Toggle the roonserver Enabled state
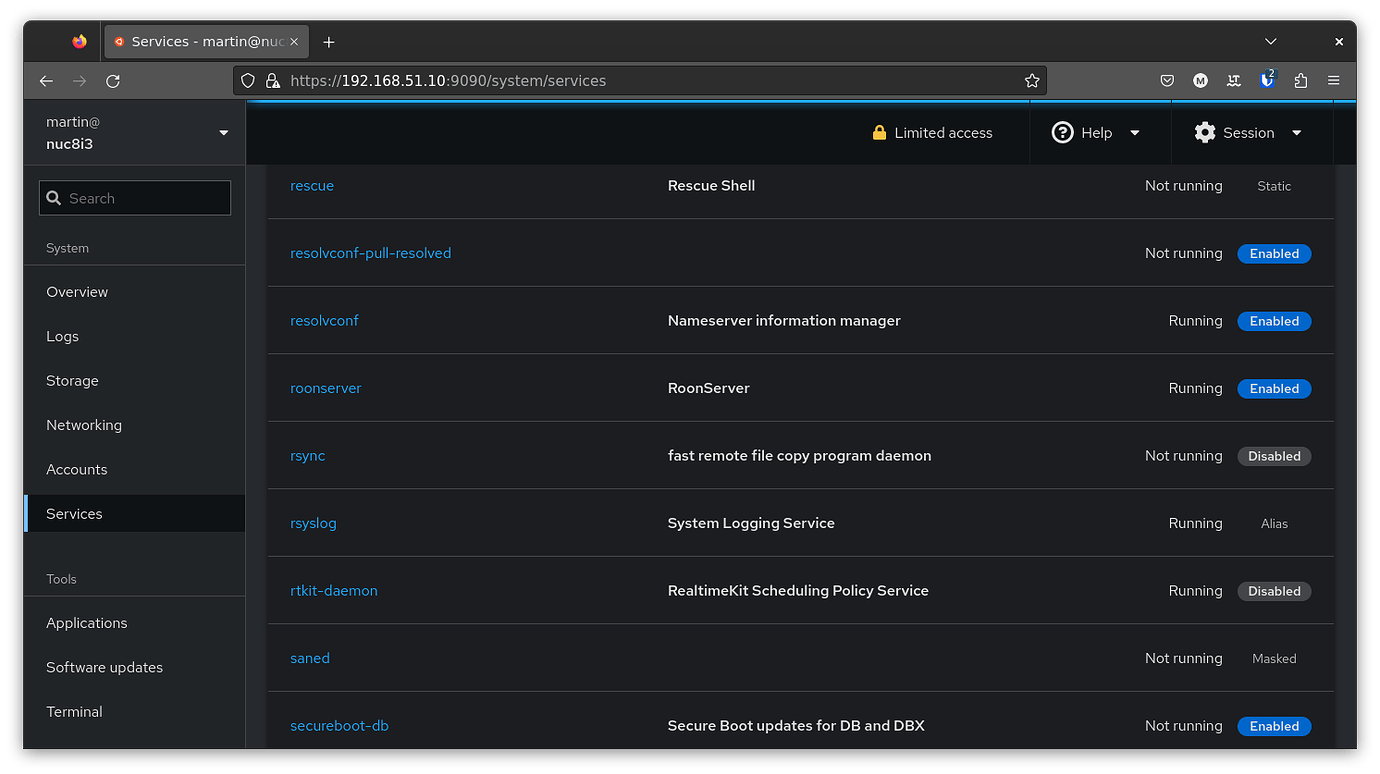 (x=1274, y=388)
